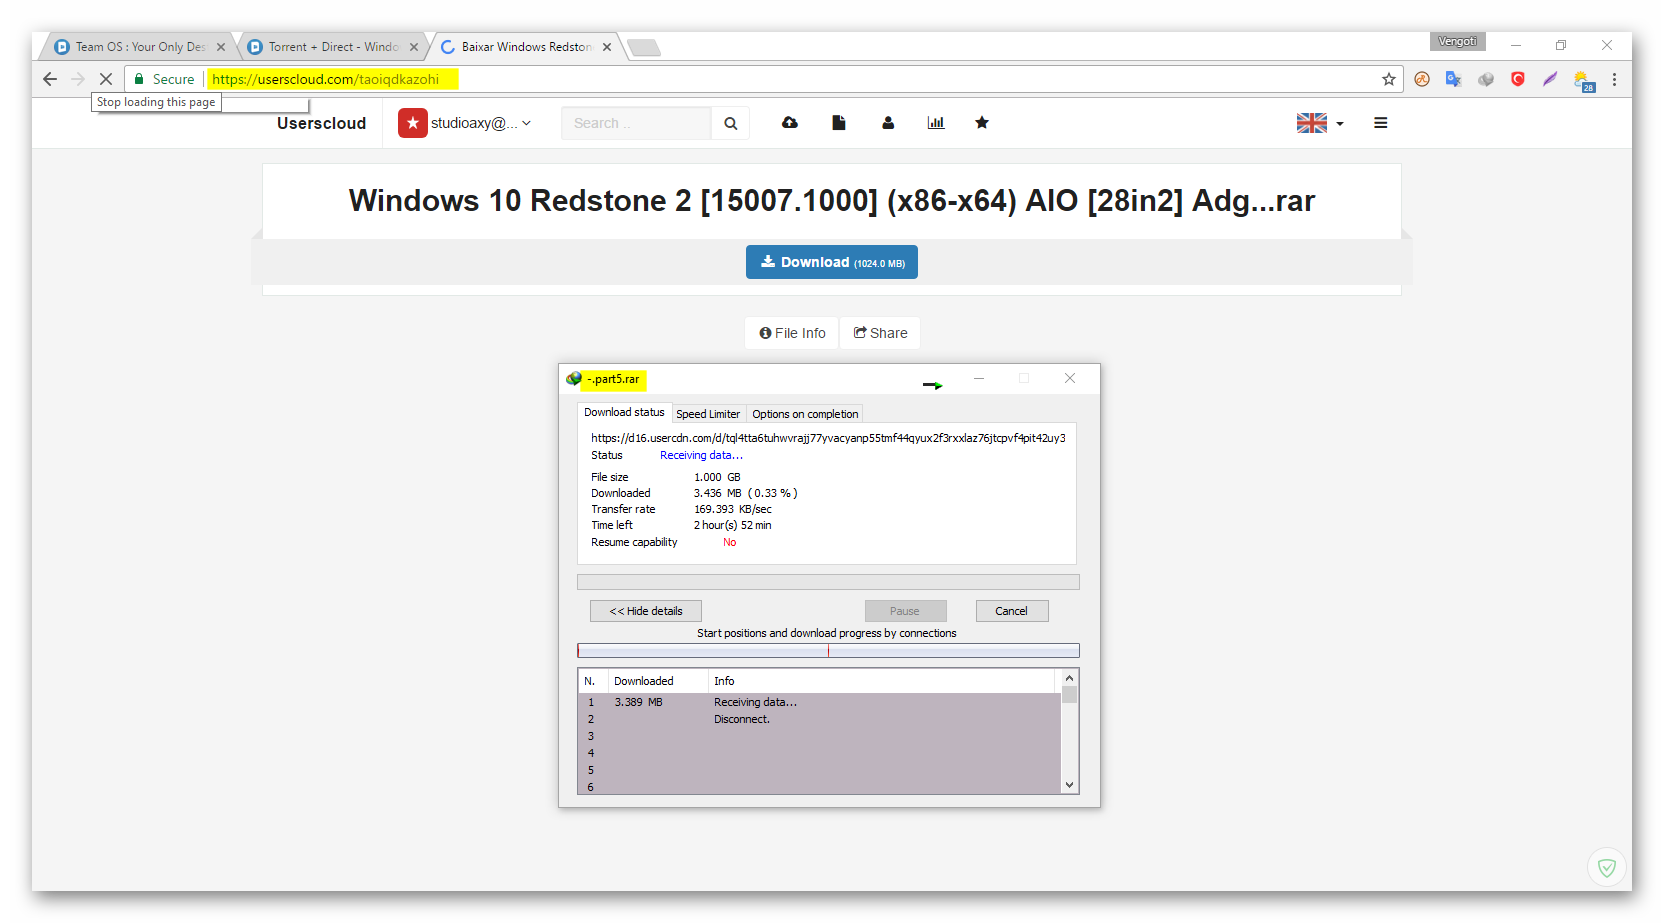Viewport: 1664px width, 923px height.
Task: Open the weather extension with badge 28
Action: coord(1584,81)
